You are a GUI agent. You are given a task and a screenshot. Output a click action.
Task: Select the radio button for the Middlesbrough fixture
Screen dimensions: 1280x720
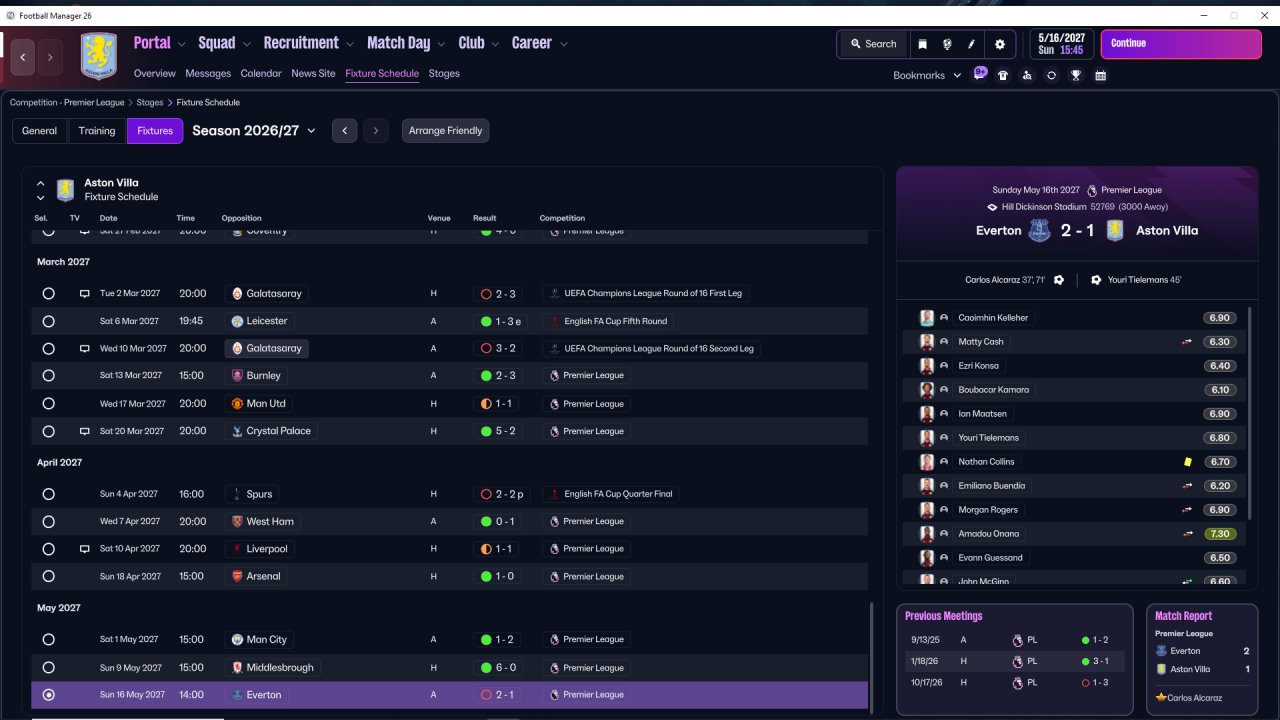[48, 667]
